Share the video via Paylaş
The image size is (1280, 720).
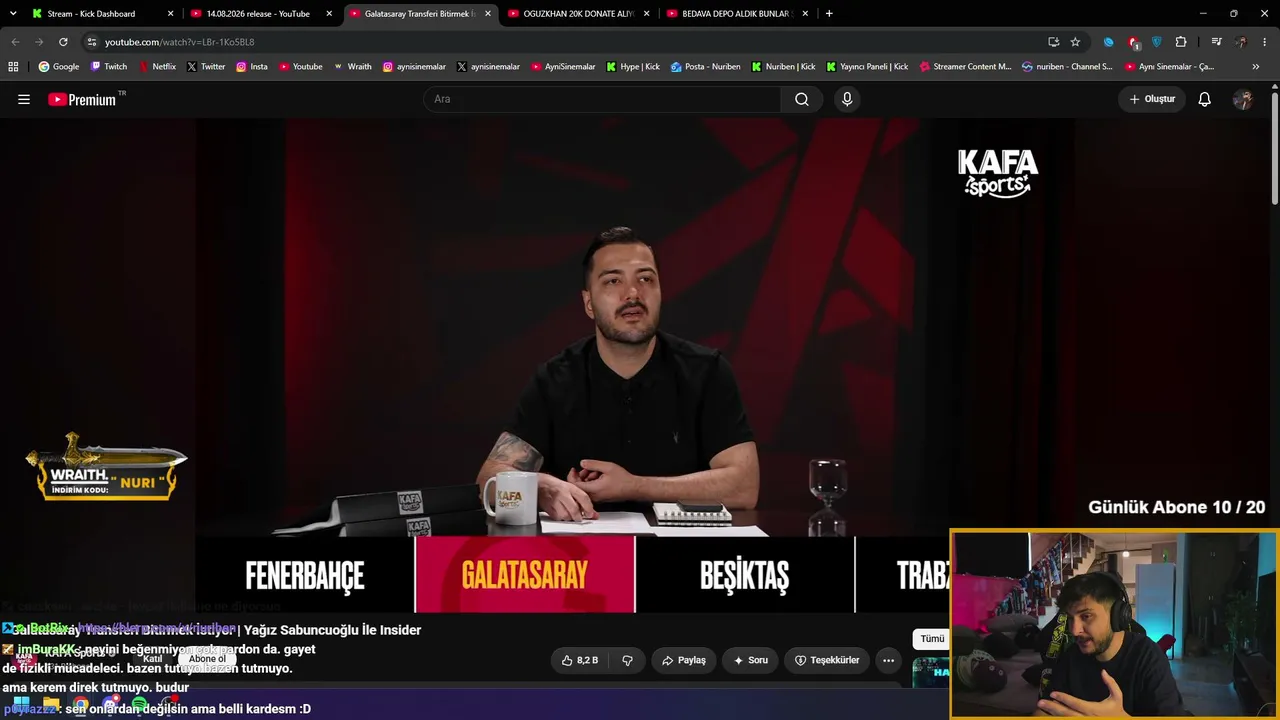684,660
